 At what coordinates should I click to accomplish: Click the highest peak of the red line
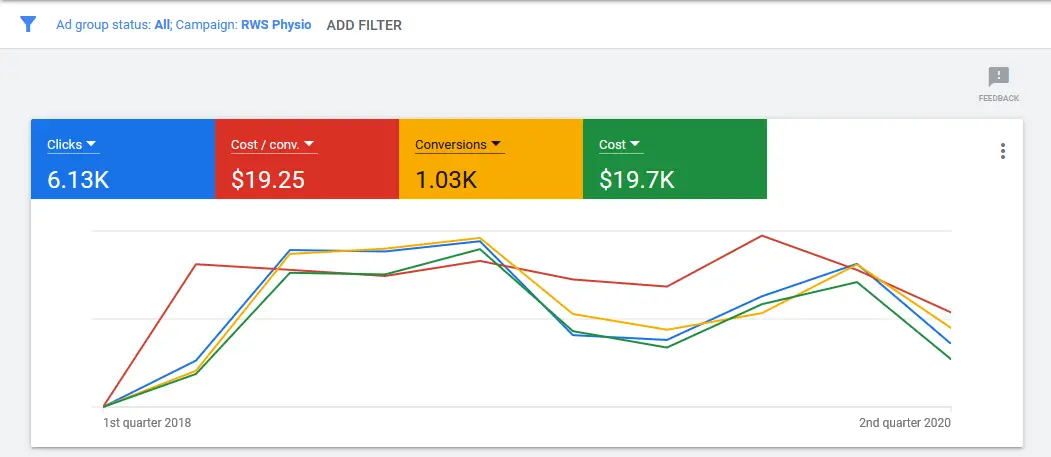[x=763, y=236]
